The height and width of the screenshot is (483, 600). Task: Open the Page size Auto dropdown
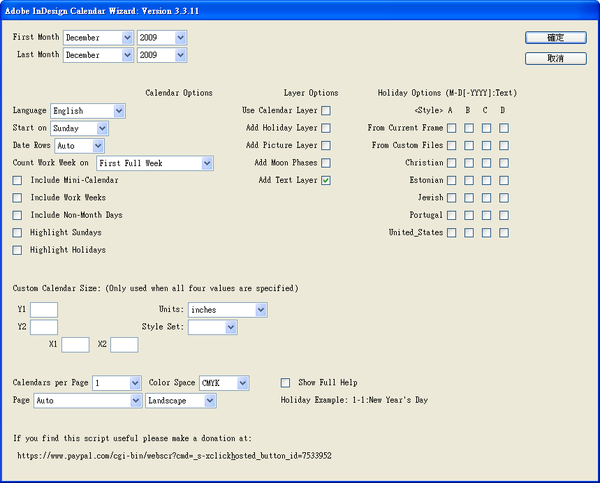(x=88, y=401)
